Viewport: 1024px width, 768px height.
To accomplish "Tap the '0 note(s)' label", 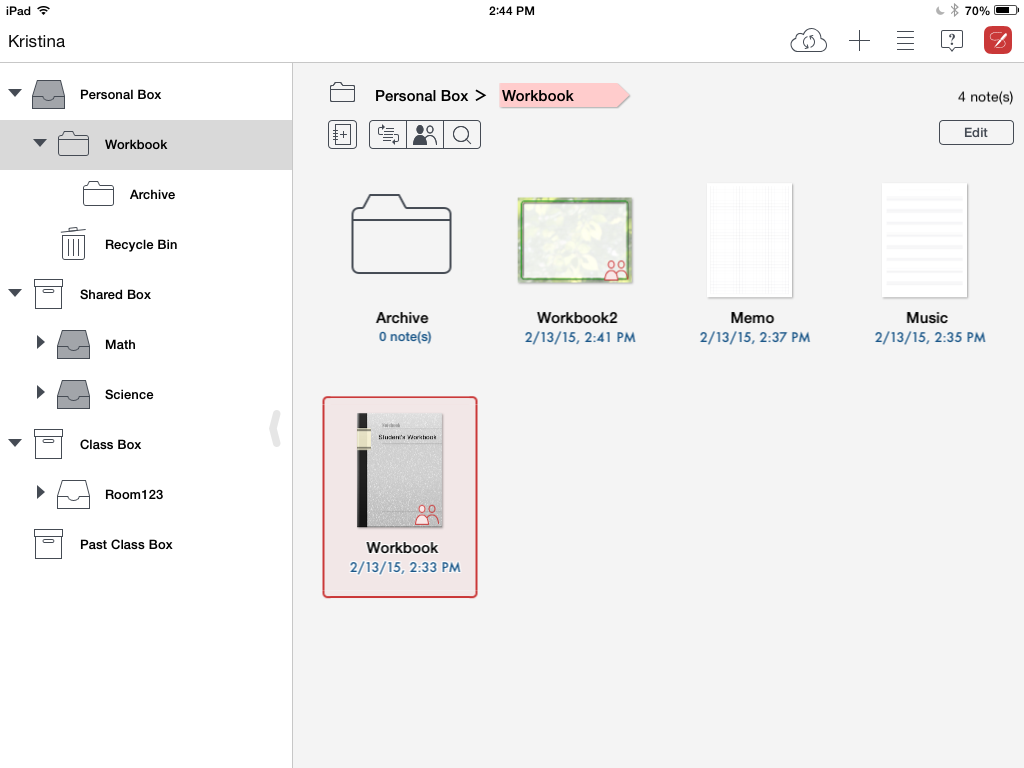I will point(405,337).
